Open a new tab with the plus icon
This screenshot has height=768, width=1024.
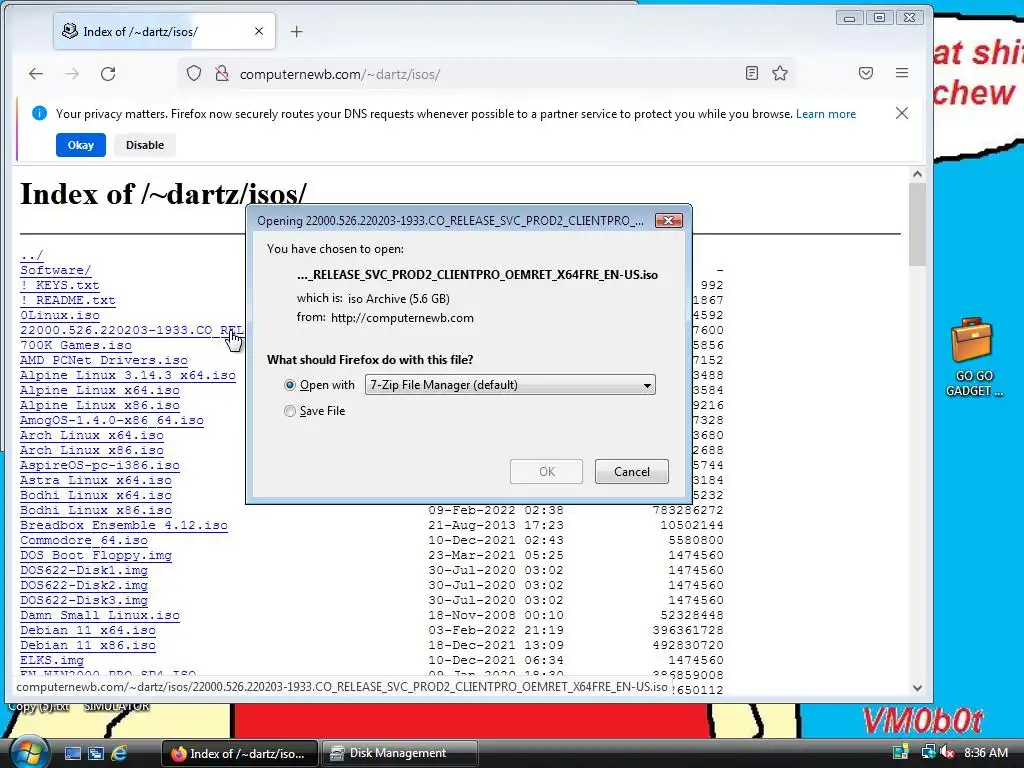pos(296,31)
